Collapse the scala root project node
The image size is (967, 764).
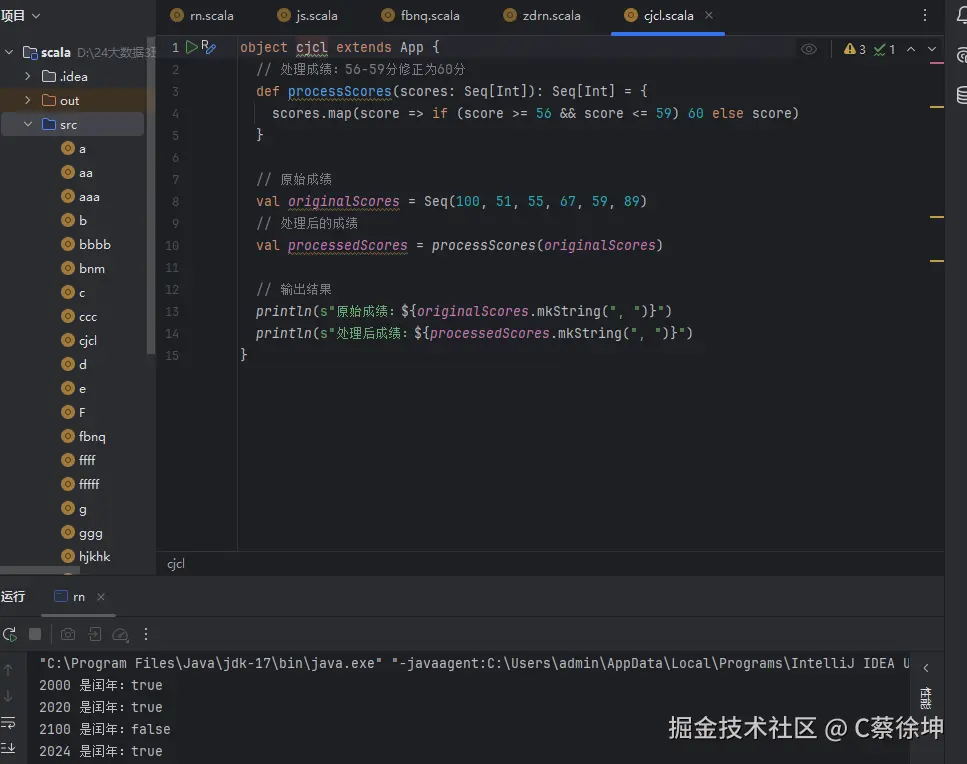[x=8, y=51]
